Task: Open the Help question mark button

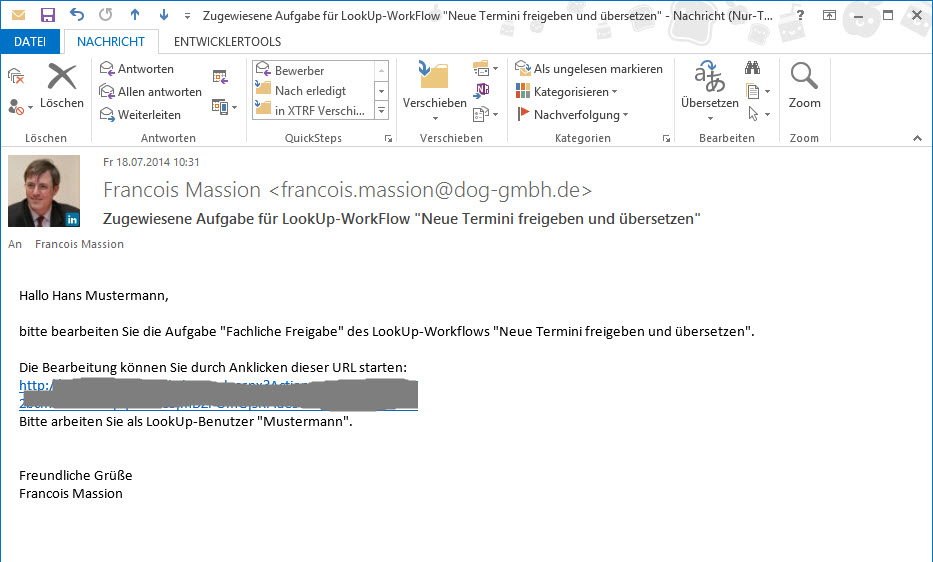Action: (801, 15)
